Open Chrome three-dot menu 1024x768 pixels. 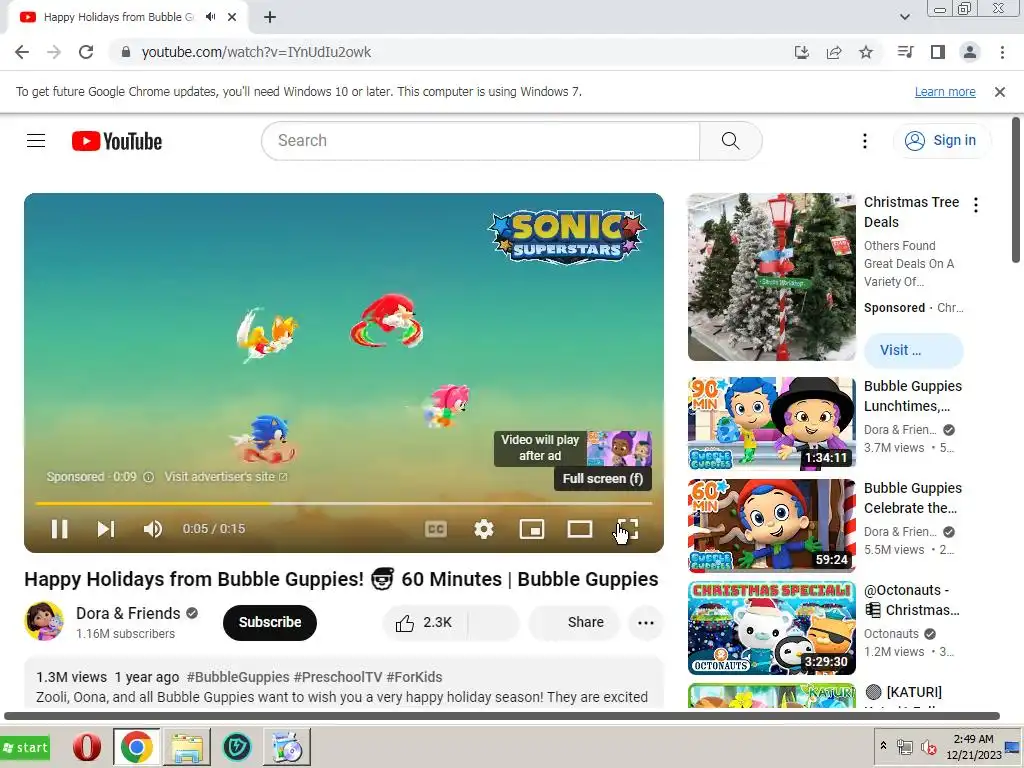click(1002, 52)
